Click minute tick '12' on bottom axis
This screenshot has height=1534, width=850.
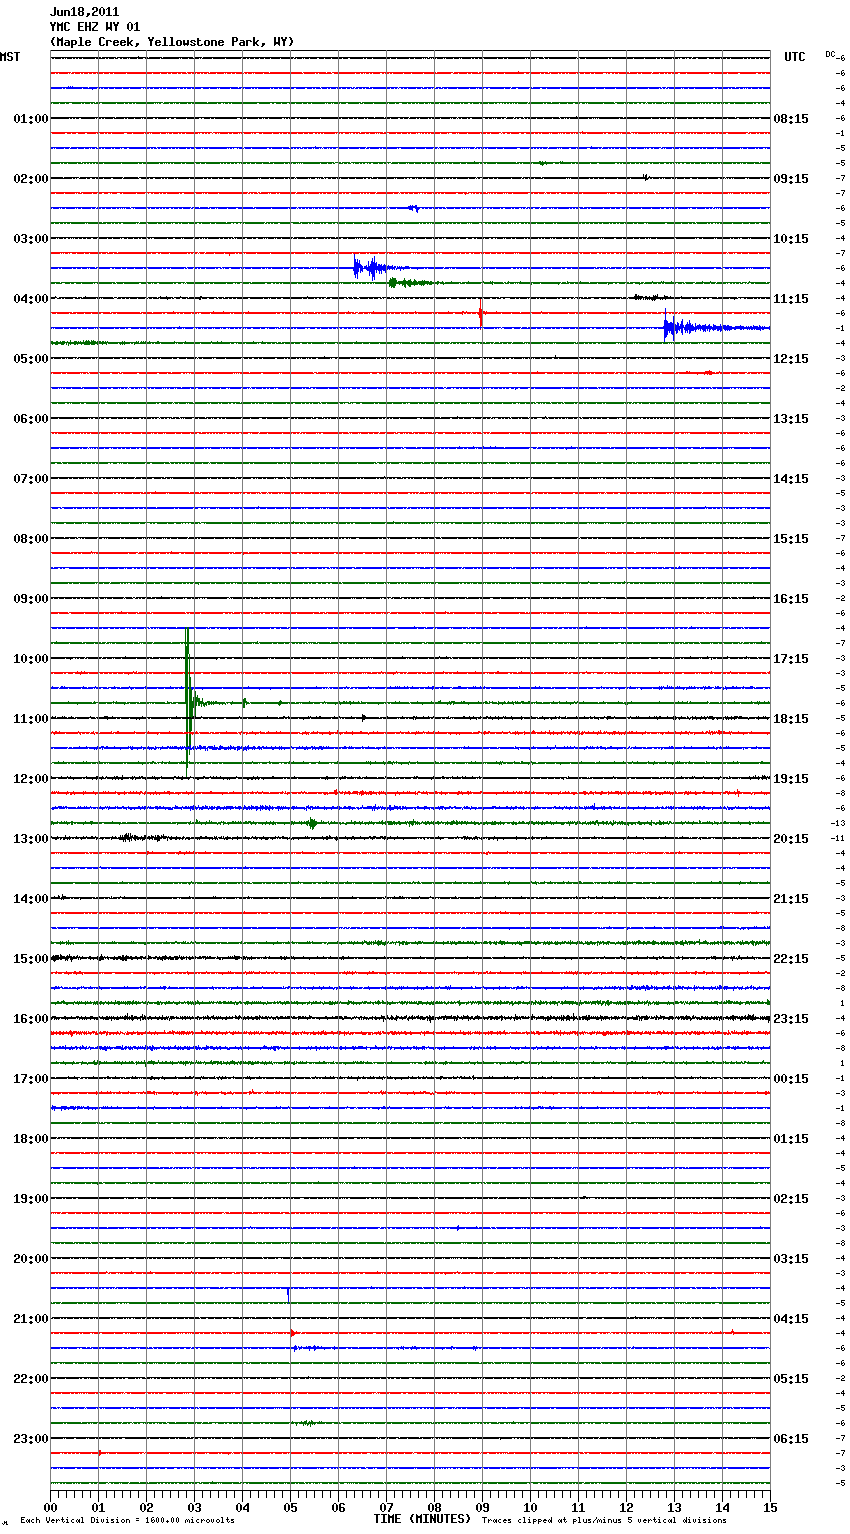(626, 1507)
